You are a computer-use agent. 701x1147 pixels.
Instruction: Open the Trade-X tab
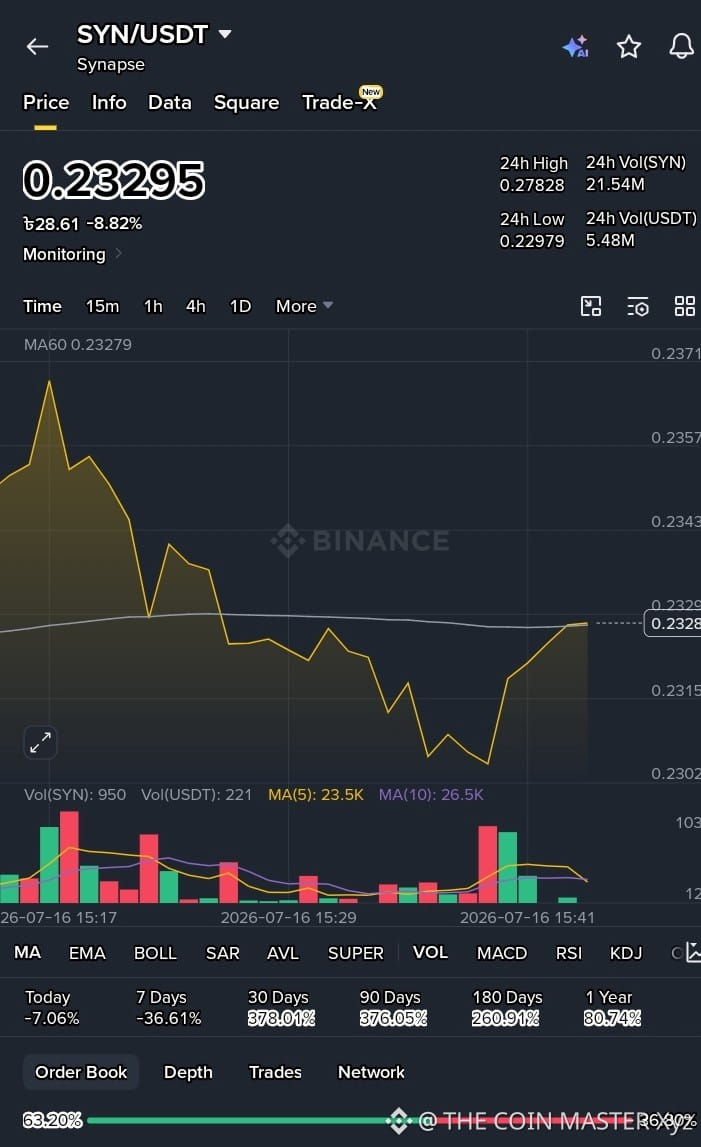coord(340,102)
